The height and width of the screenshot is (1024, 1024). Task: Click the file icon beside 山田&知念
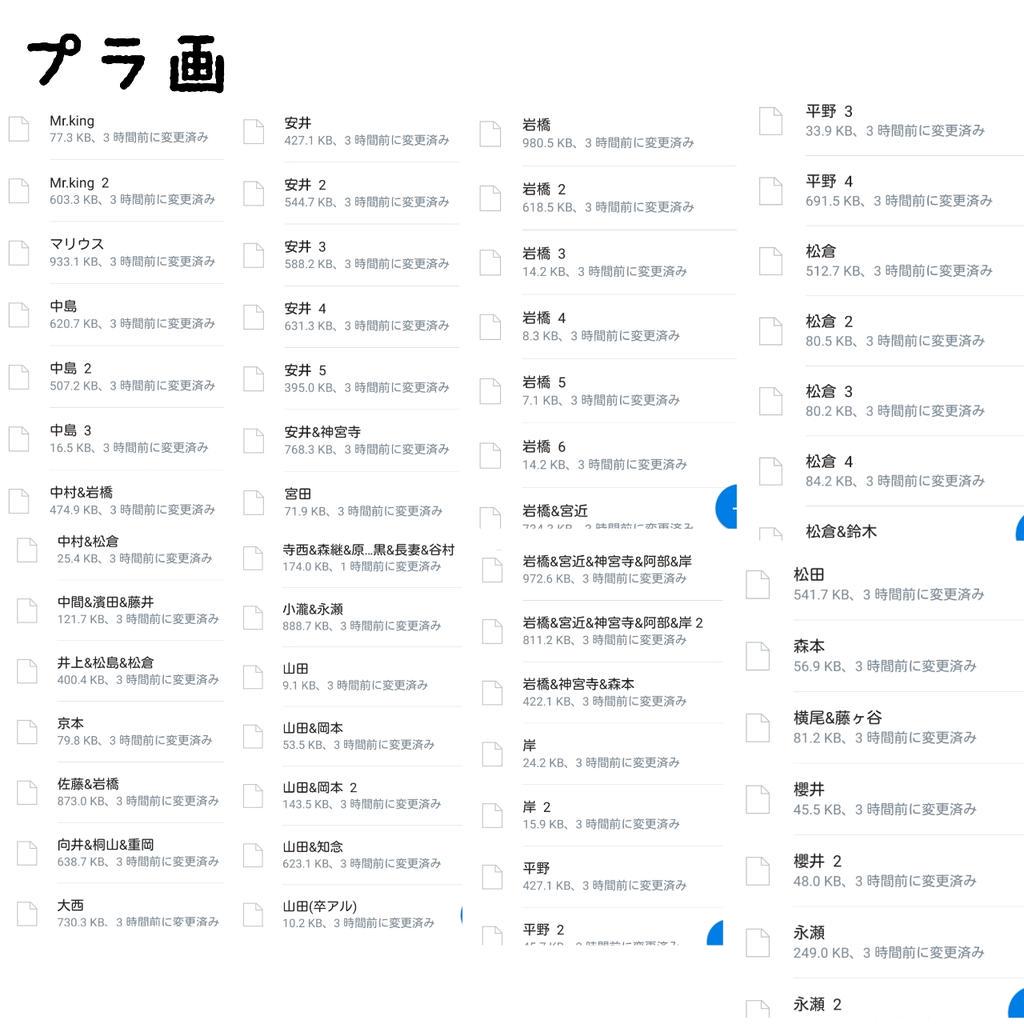253,855
